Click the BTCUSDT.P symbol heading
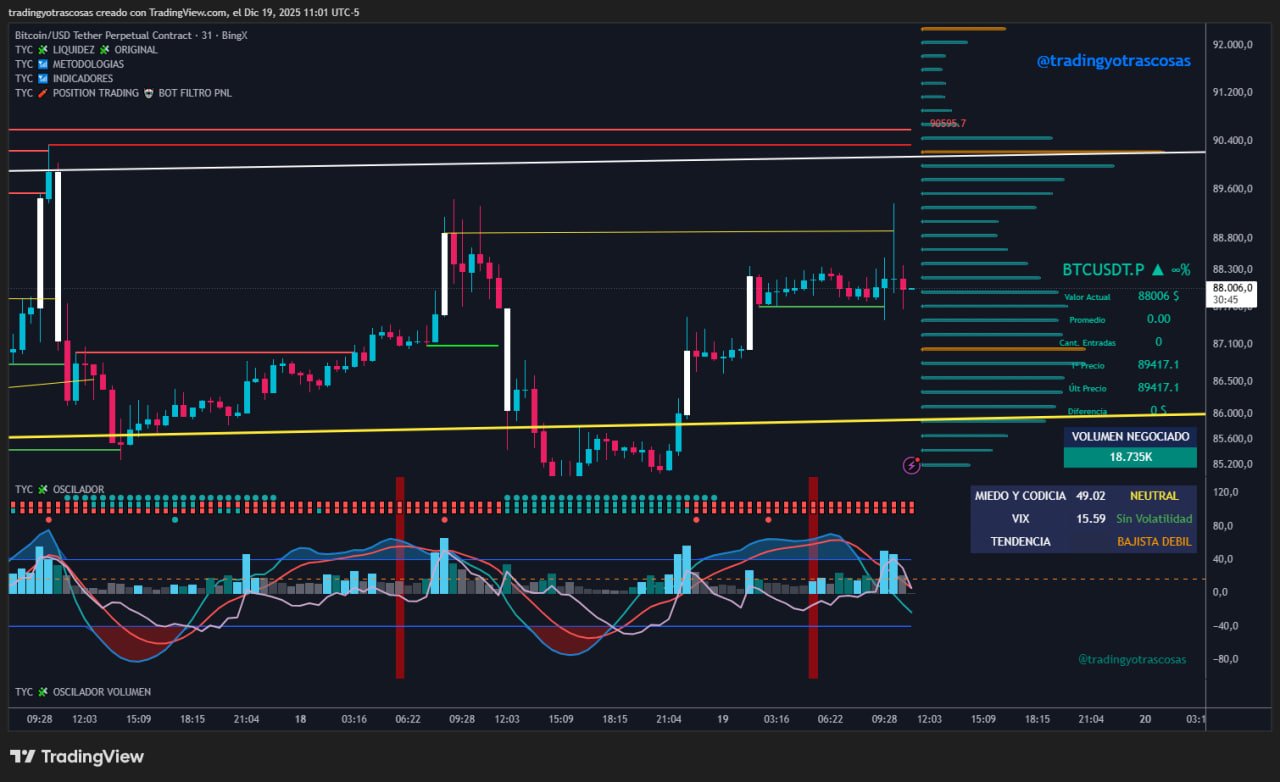The image size is (1280, 782). (x=1103, y=270)
